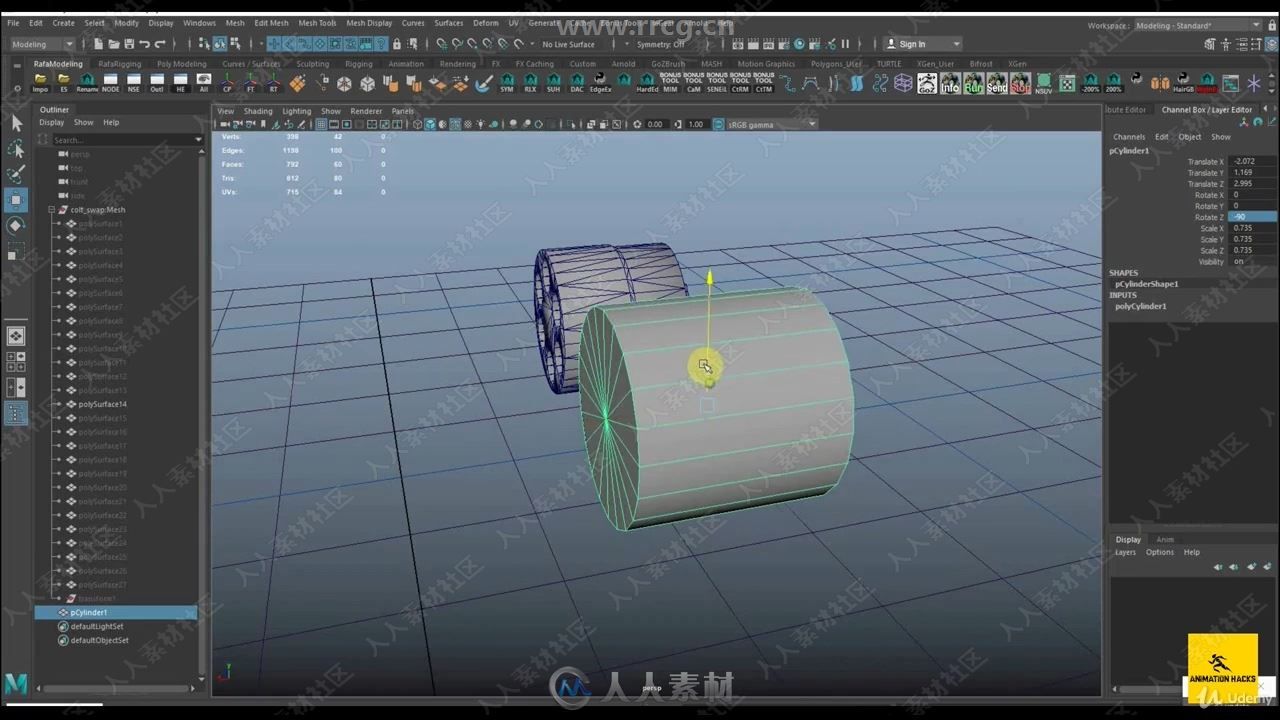Toggle the pause viewport button
Viewport: 1280px width, 720px height.
pyautogui.click(x=845, y=44)
